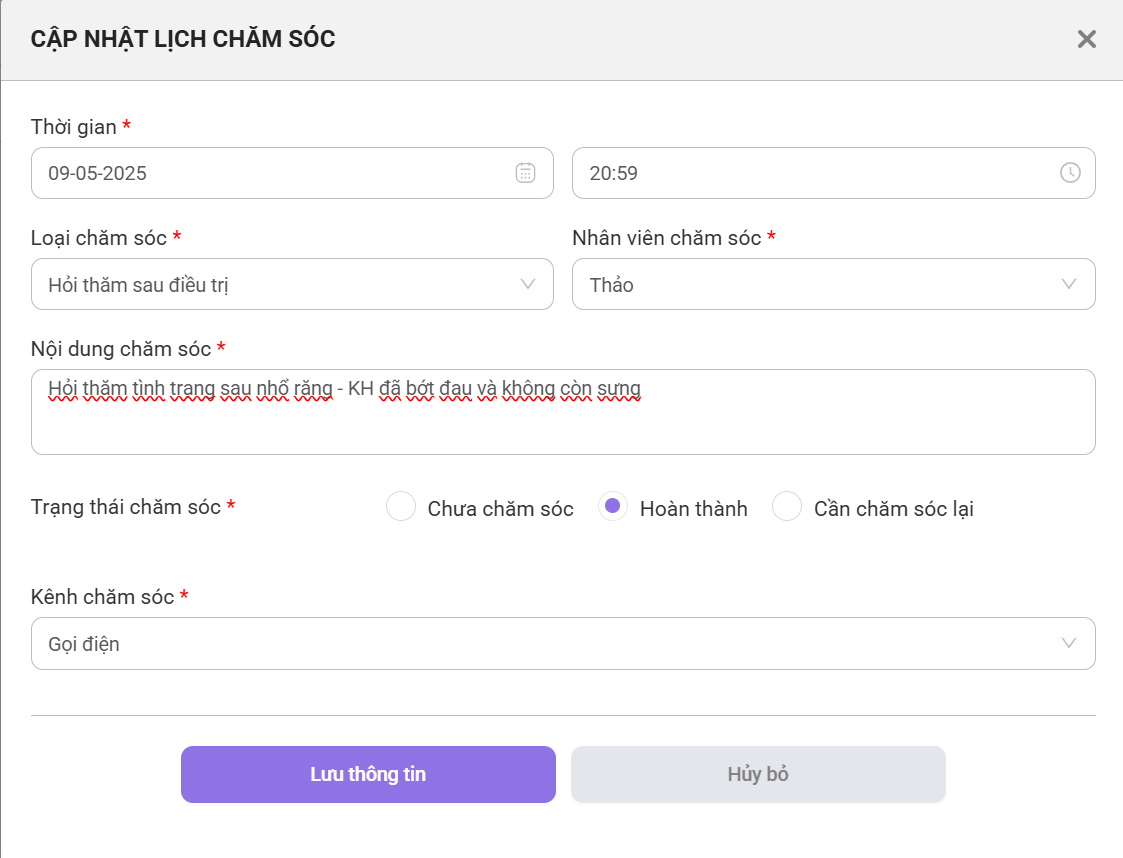Click the Cần chăm sóc lại label text
Viewport: 1123px width, 858px height.
(x=894, y=509)
